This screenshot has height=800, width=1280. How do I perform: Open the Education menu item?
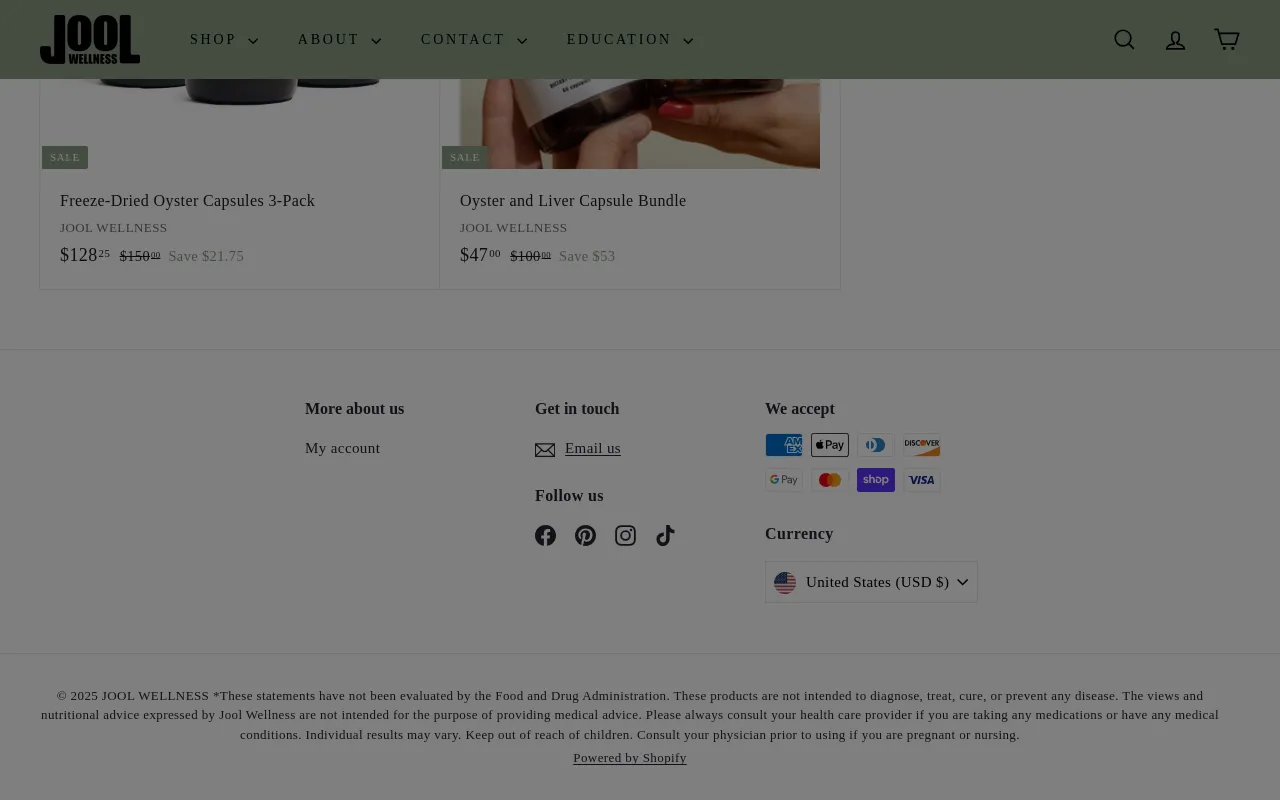click(629, 40)
